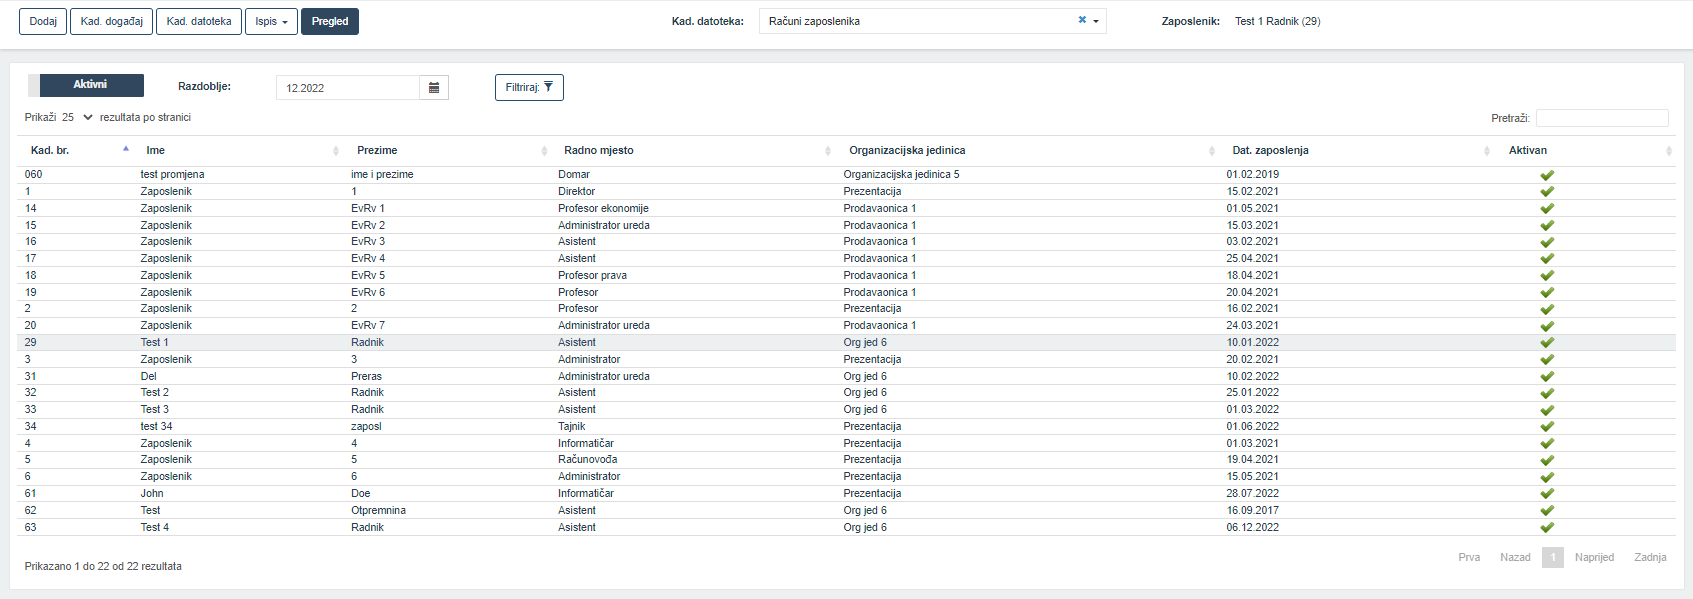Switch to the Pregled view
Viewport: 1693px width, 599px height.
pos(330,21)
